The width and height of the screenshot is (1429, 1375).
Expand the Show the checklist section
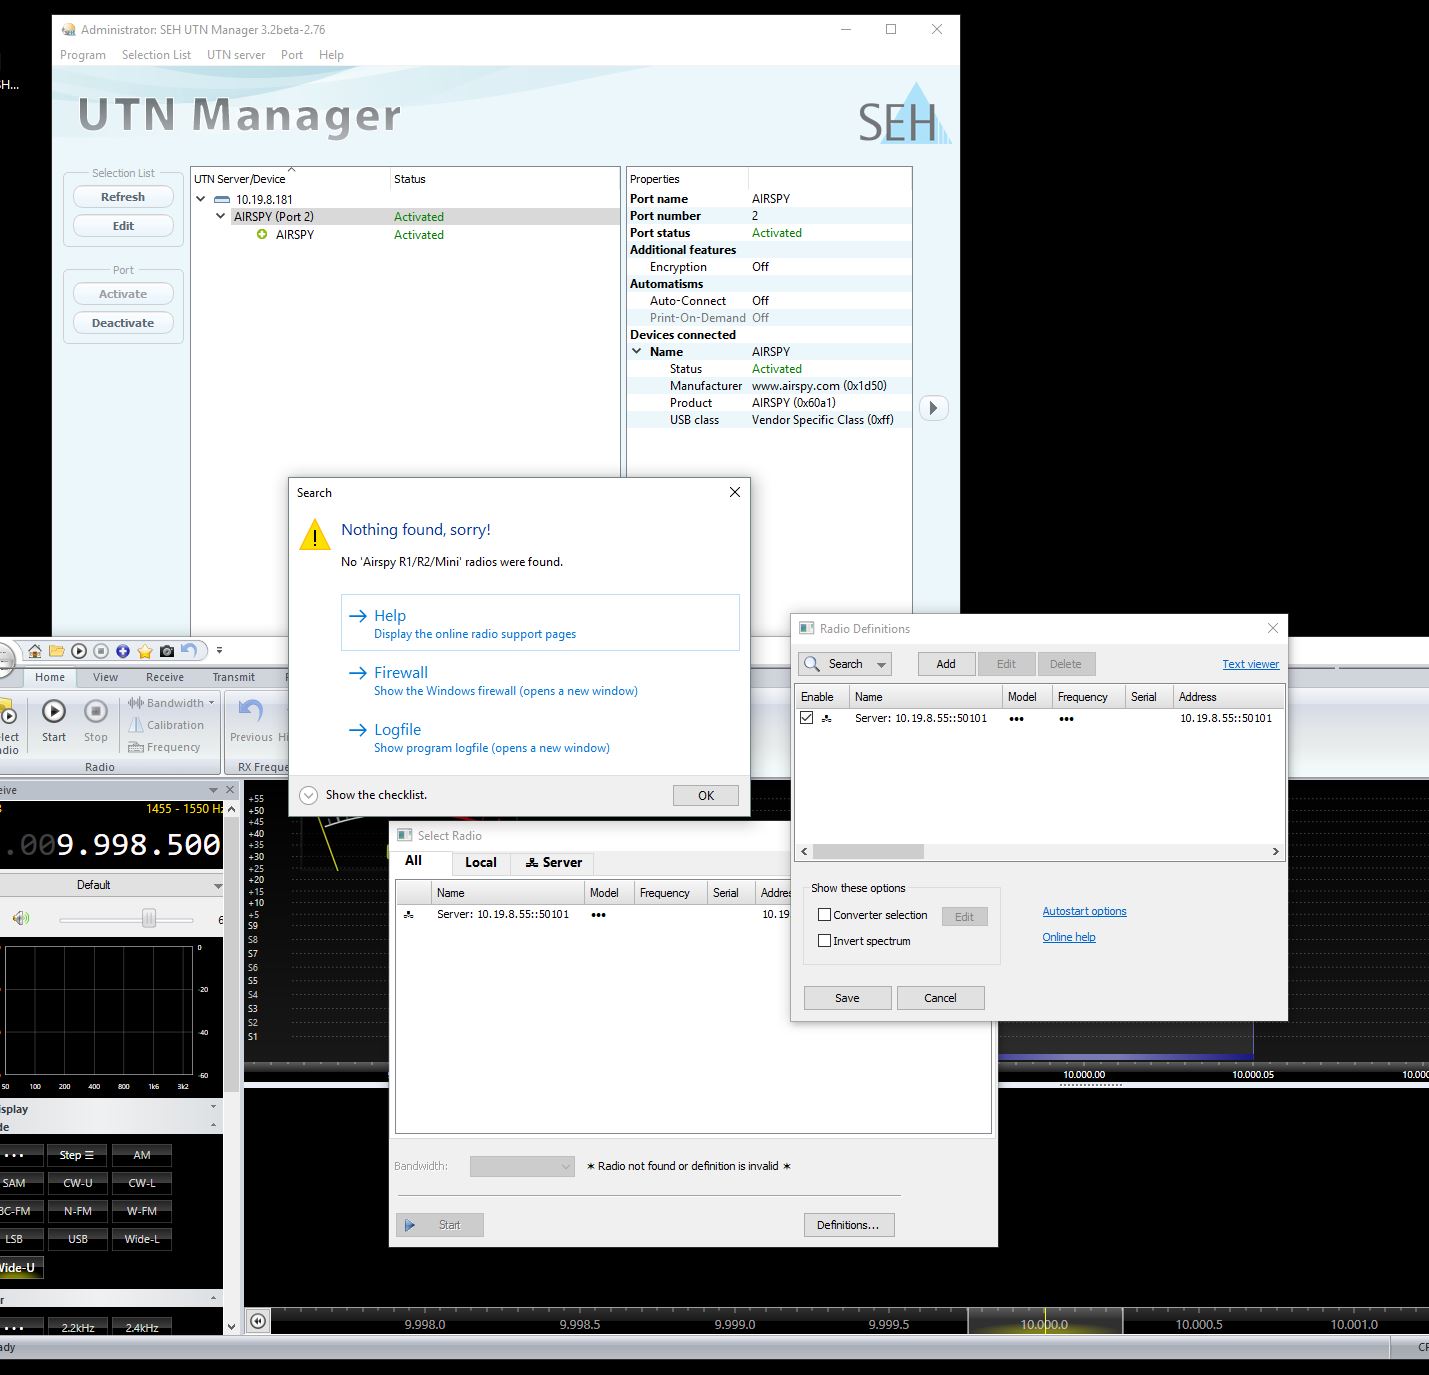click(309, 795)
